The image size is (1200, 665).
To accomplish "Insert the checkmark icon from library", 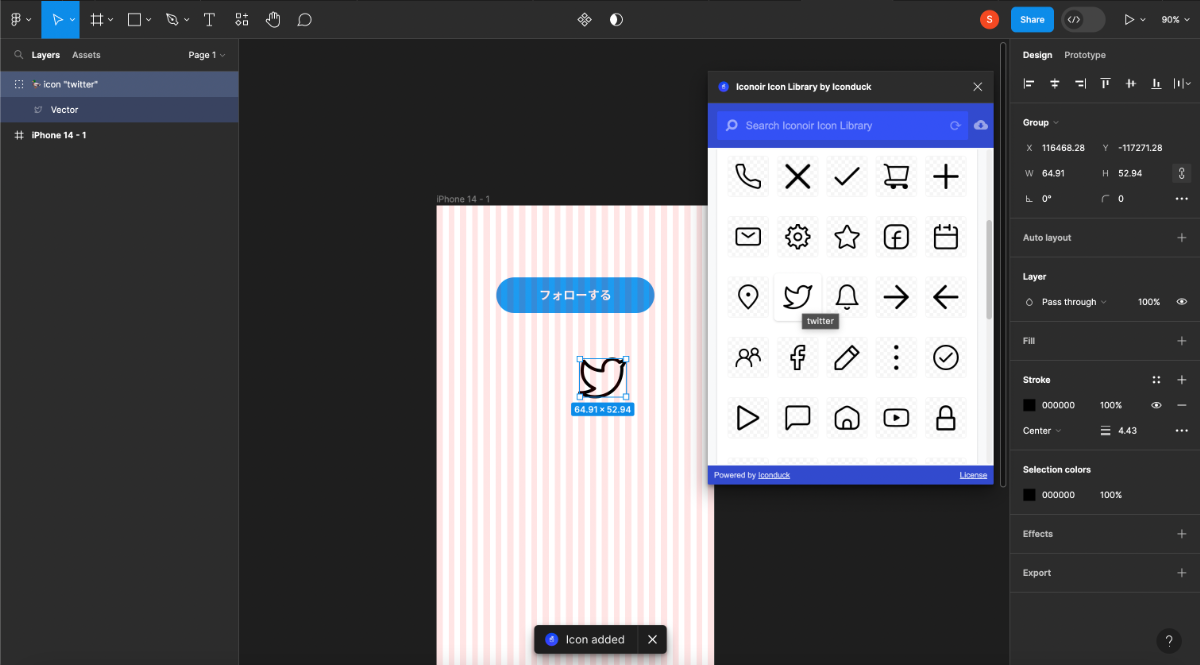I will pyautogui.click(x=847, y=177).
